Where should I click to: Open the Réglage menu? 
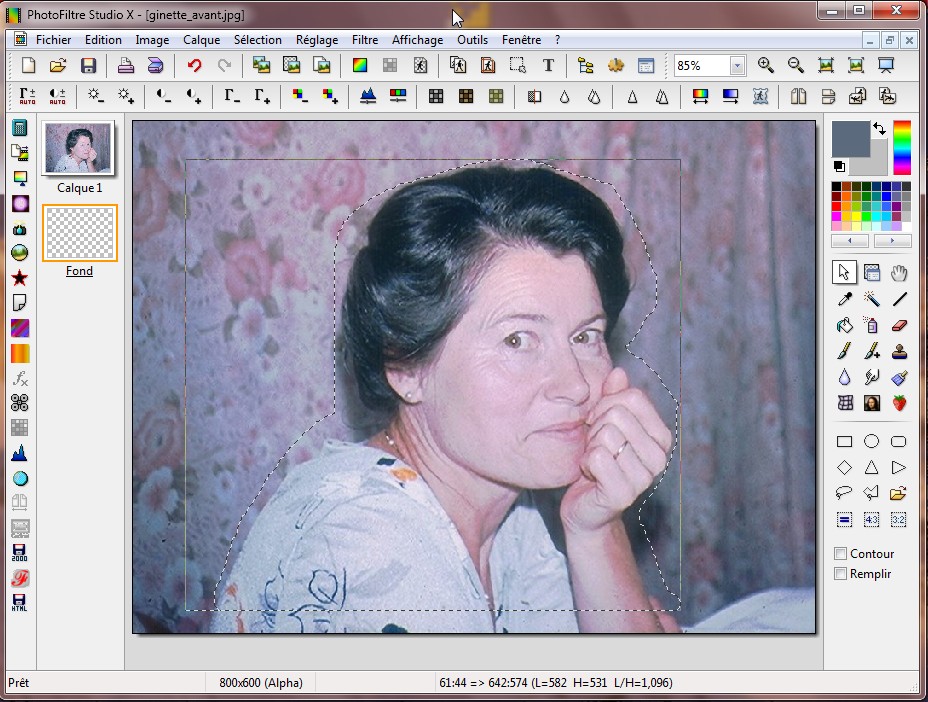click(317, 40)
